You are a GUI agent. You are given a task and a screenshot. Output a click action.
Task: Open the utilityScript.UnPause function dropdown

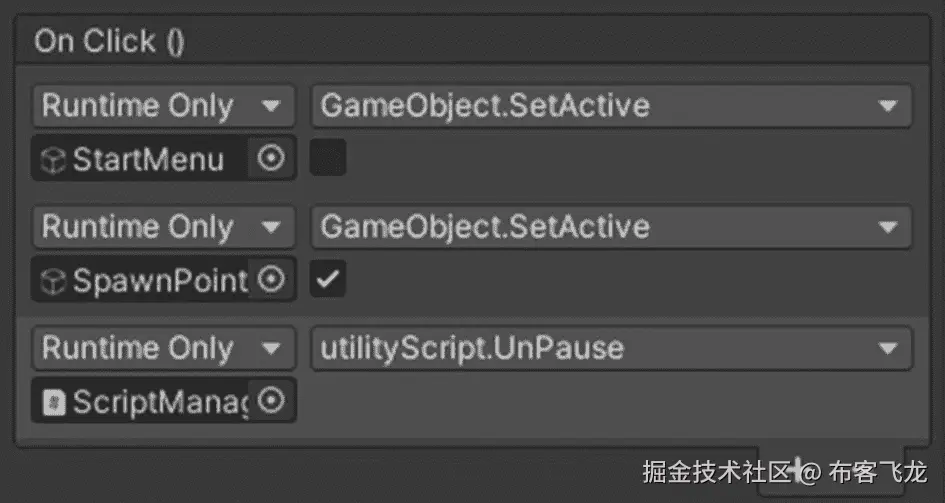click(610, 348)
